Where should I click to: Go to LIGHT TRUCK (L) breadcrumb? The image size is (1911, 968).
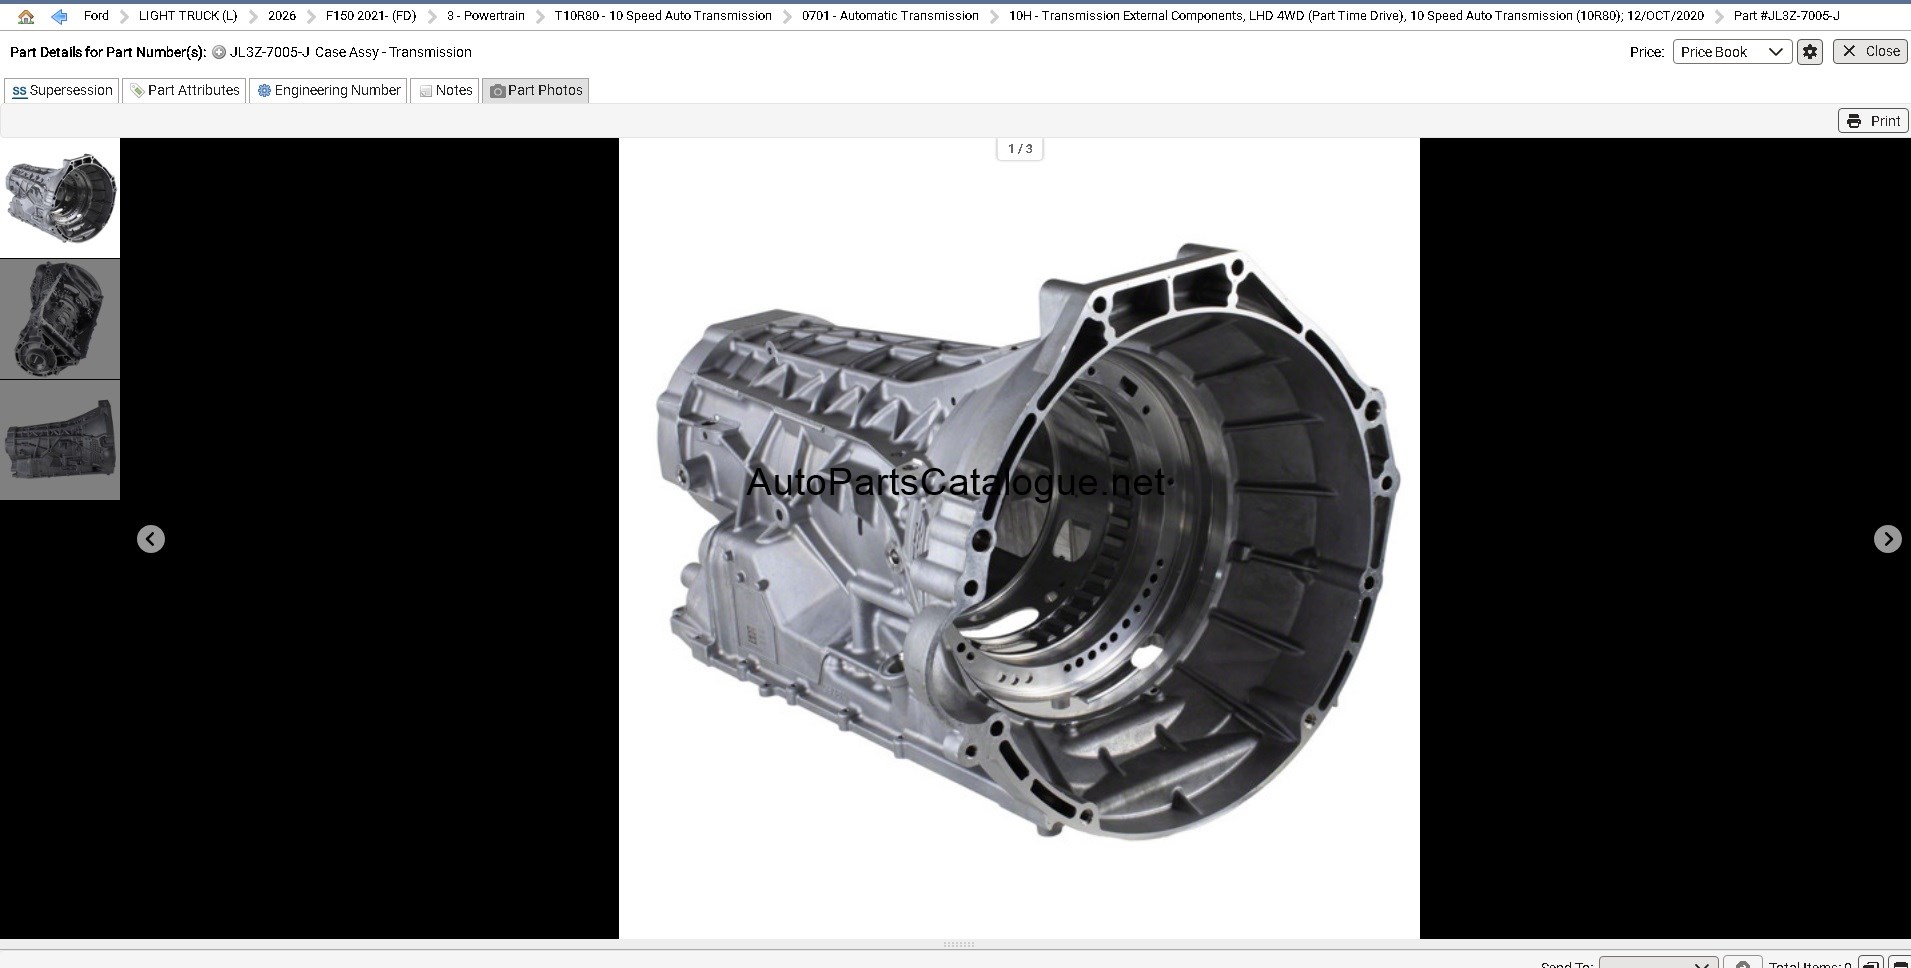188,16
